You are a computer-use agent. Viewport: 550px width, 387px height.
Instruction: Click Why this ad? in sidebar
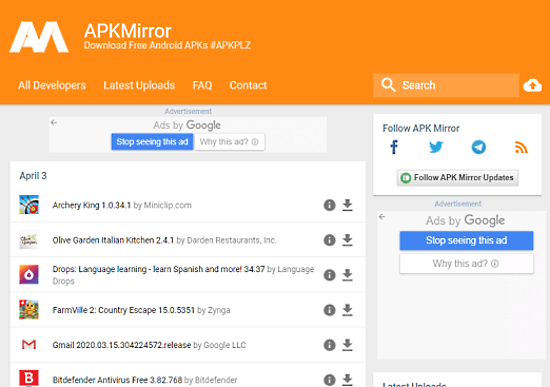click(x=466, y=263)
